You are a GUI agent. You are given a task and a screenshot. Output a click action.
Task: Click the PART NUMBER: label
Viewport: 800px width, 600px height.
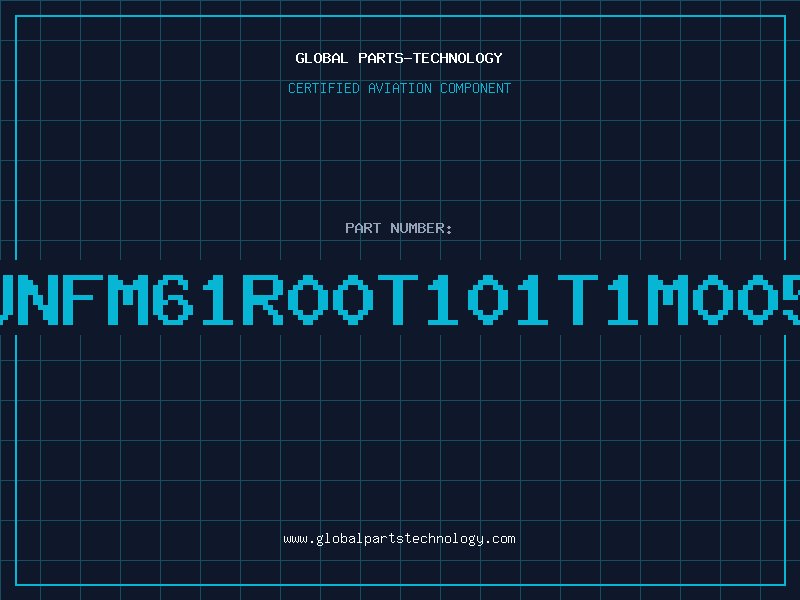[x=399, y=228]
